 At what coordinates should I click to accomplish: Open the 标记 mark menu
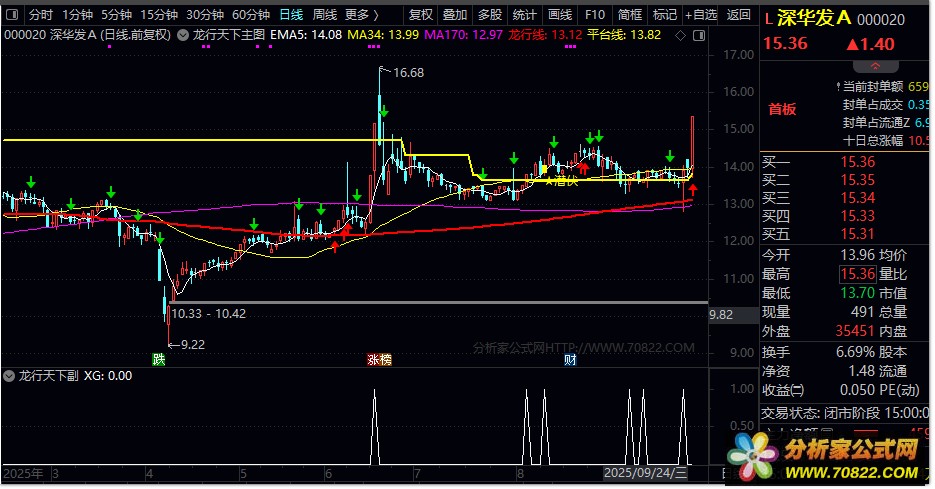coord(664,14)
